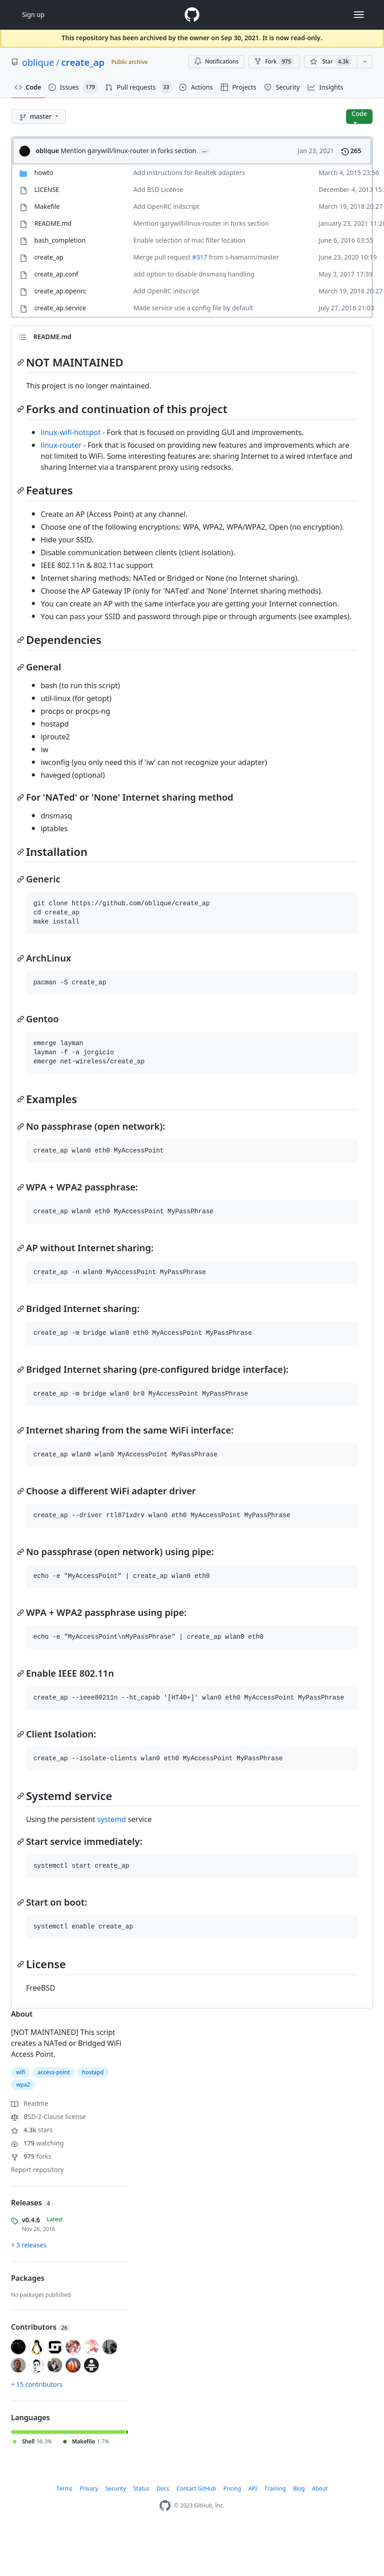Open README table of contents icon

22,337
